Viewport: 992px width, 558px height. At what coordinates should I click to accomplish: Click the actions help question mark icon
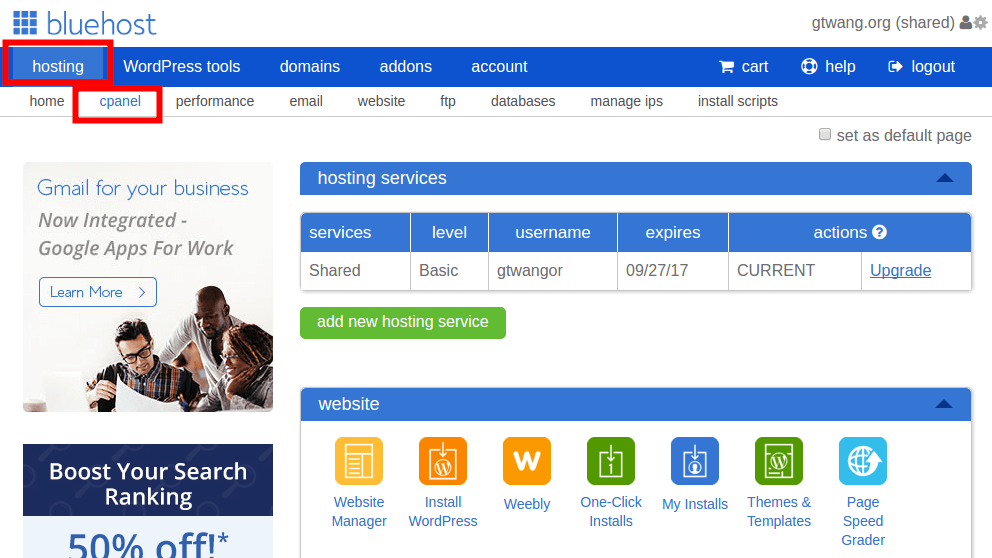pos(879,232)
